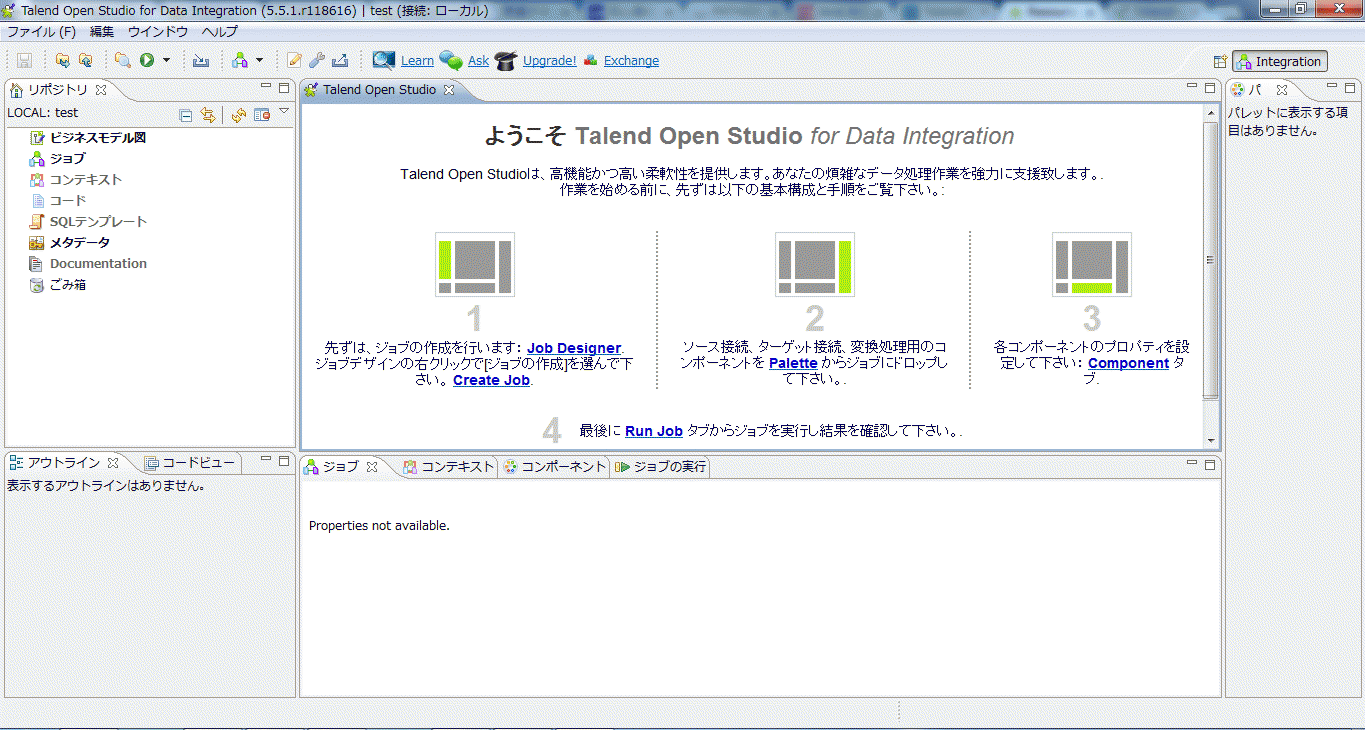Click the repository Refresh icon
The width and height of the screenshot is (1365, 730).
point(239,115)
